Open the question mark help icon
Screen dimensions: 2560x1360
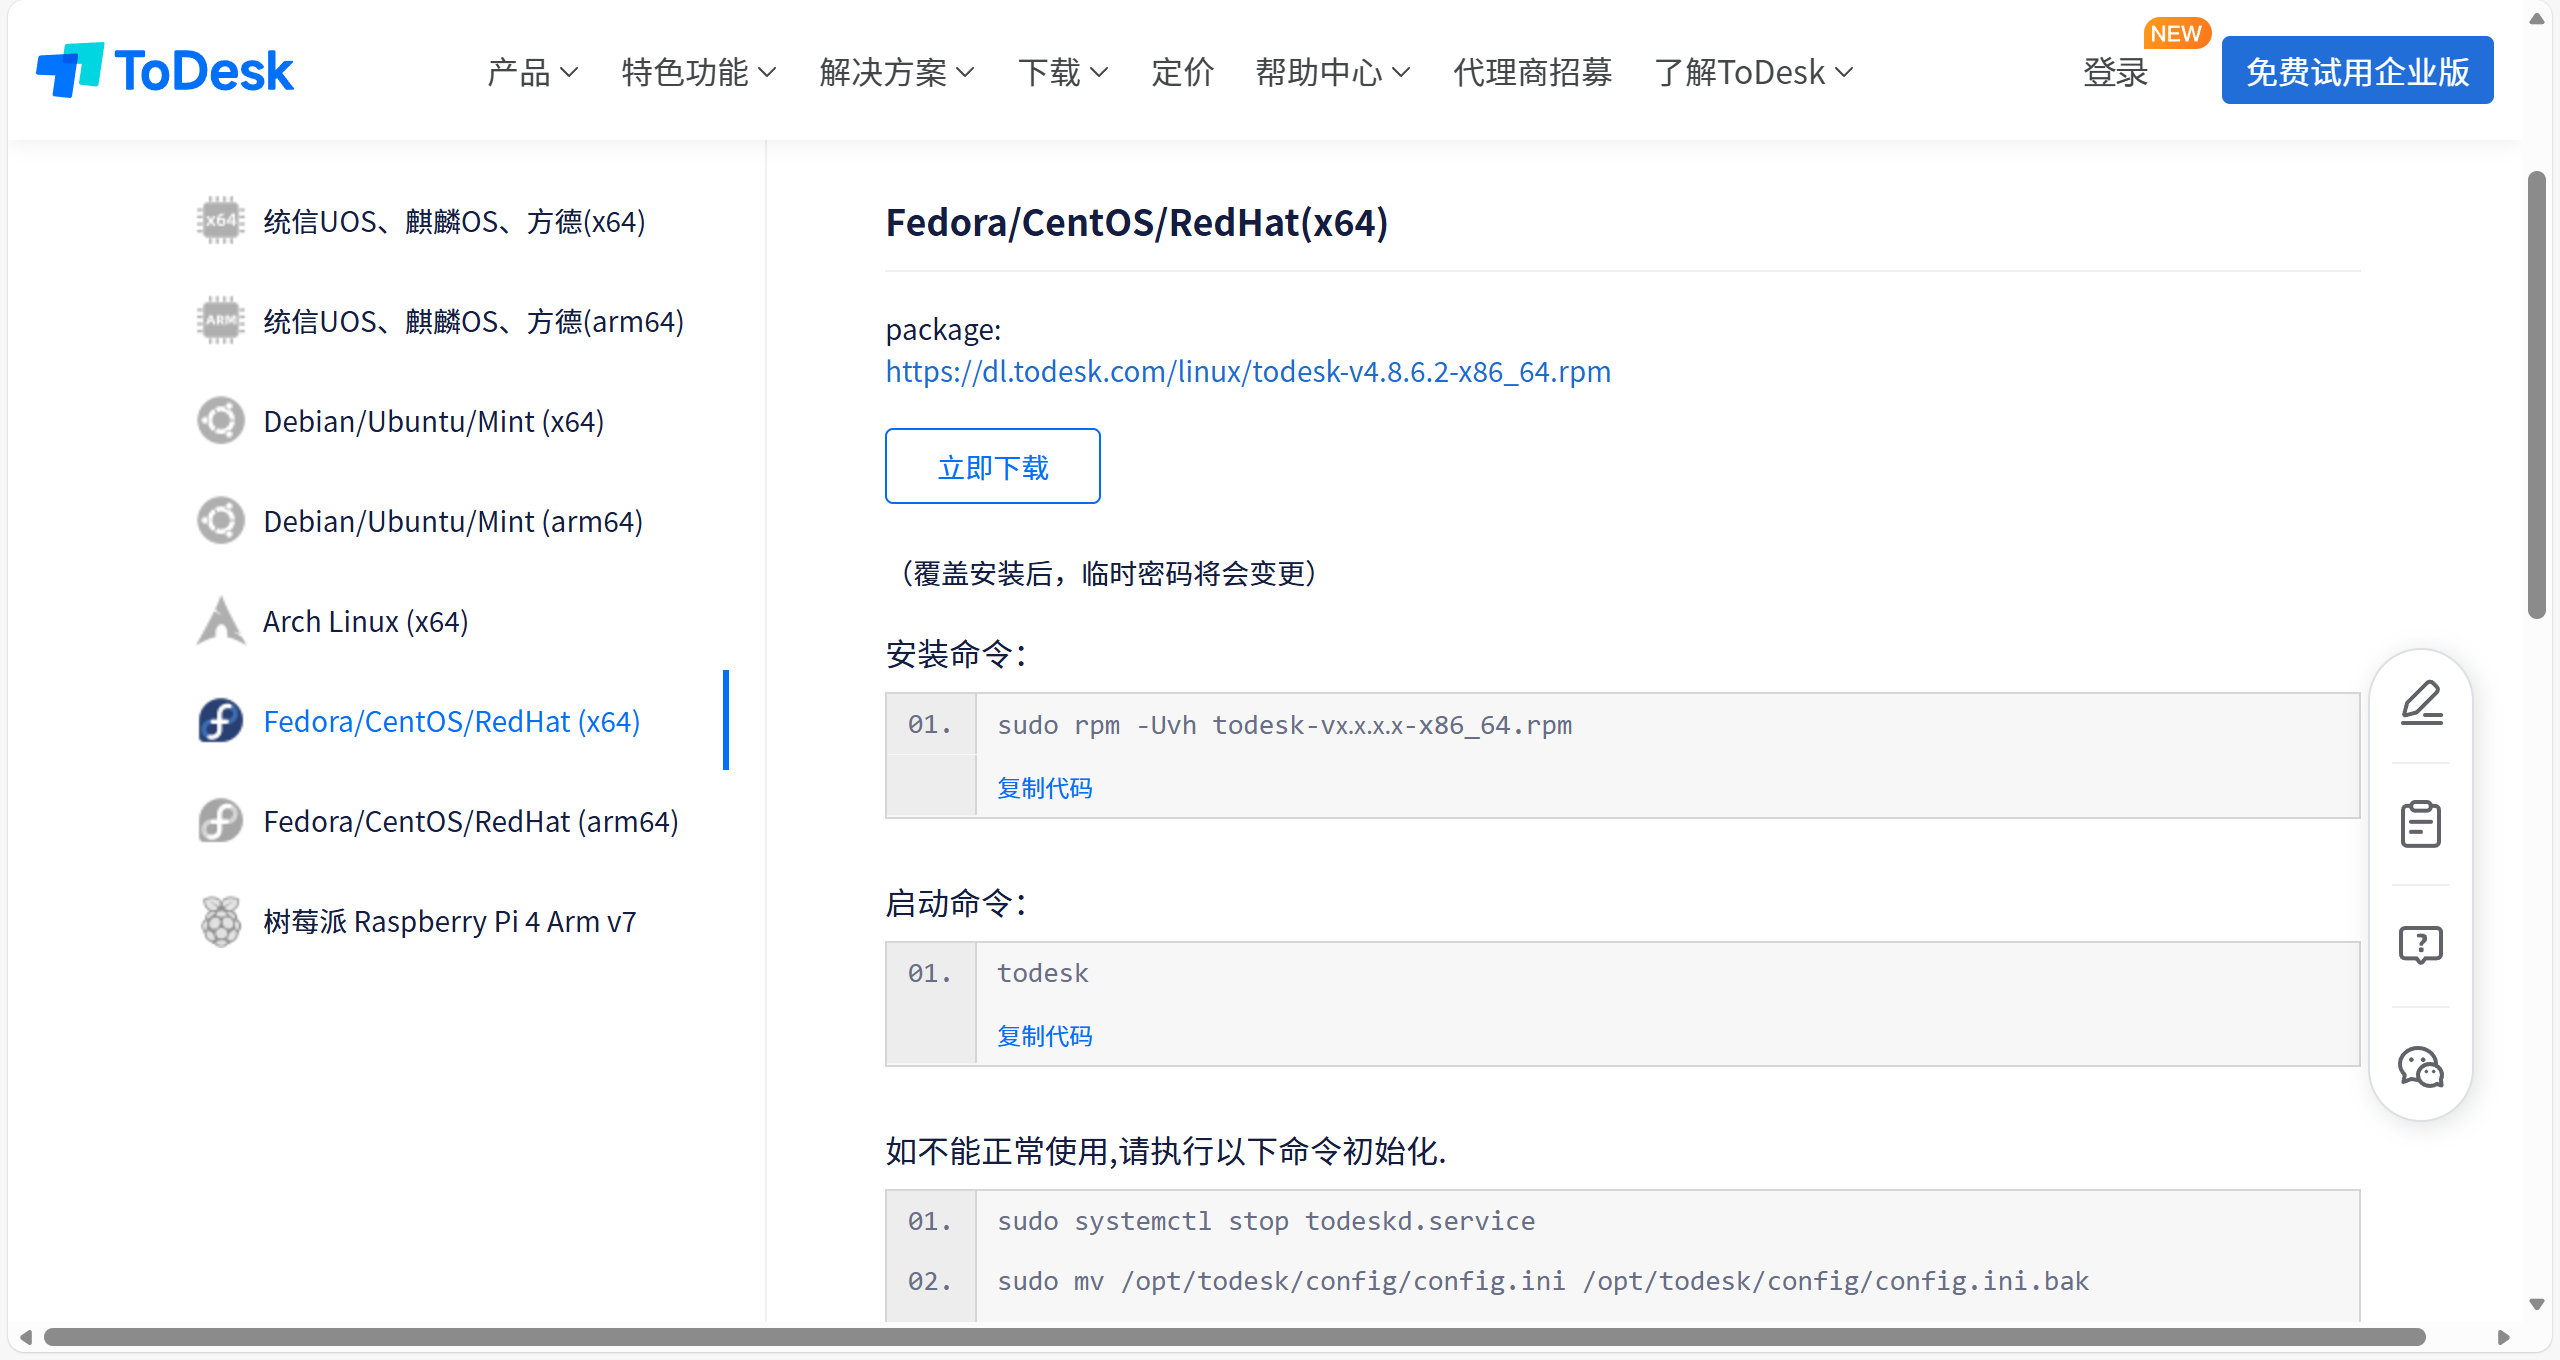(2421, 945)
